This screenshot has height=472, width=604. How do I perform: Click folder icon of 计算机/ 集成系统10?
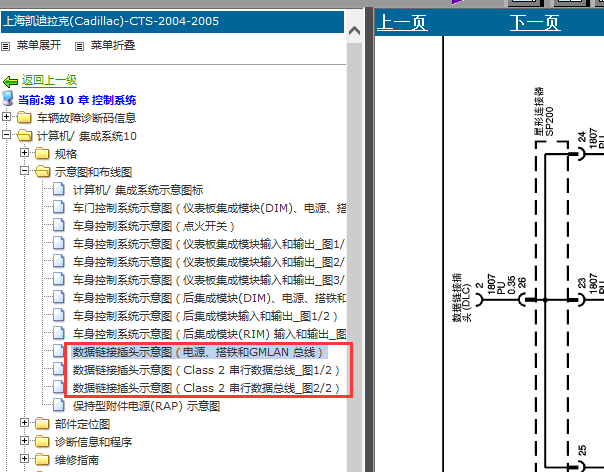click(25, 135)
